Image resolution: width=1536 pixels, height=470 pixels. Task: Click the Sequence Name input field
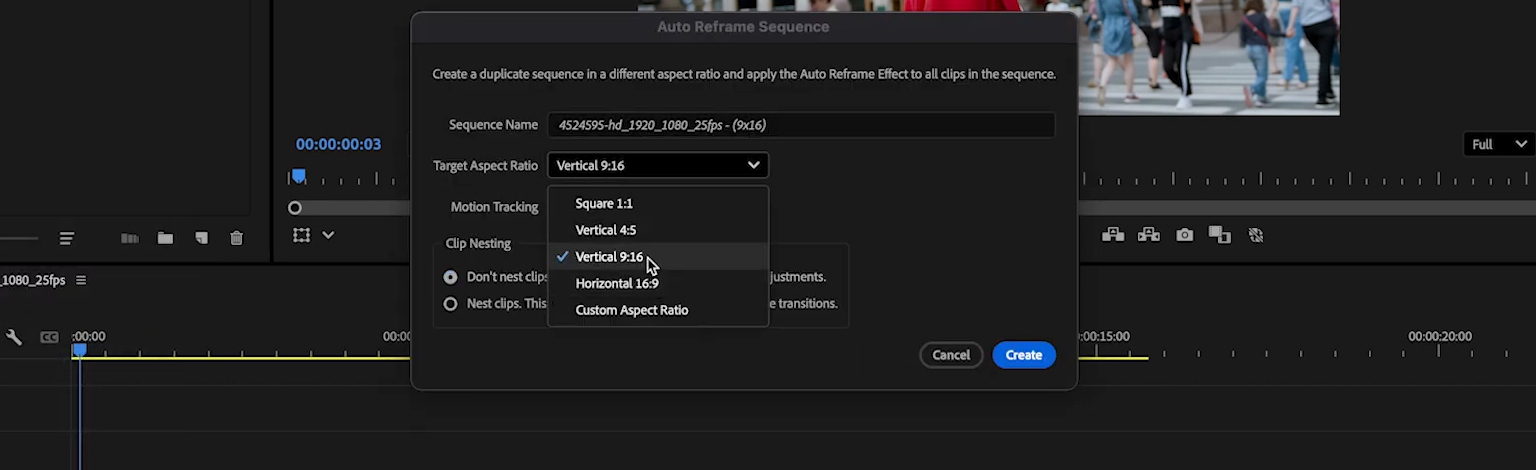click(x=801, y=125)
